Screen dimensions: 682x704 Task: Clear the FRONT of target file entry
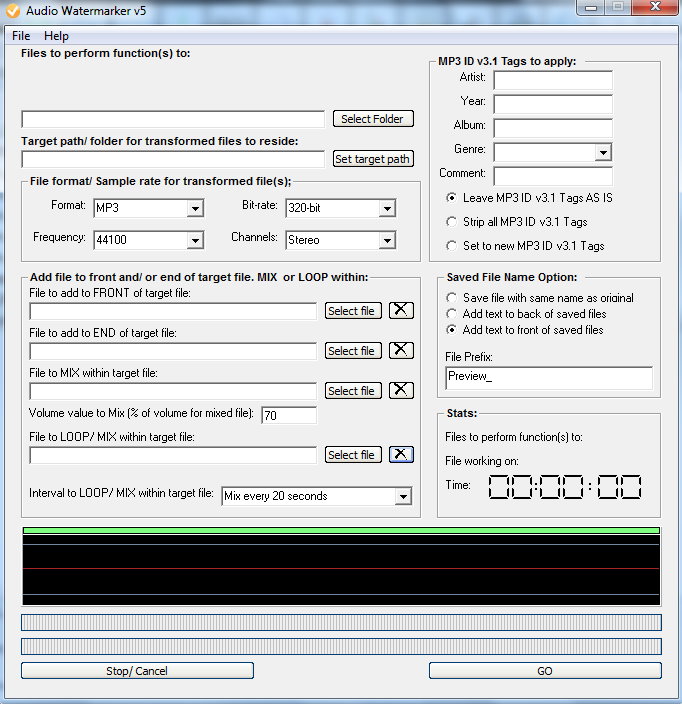coord(401,310)
